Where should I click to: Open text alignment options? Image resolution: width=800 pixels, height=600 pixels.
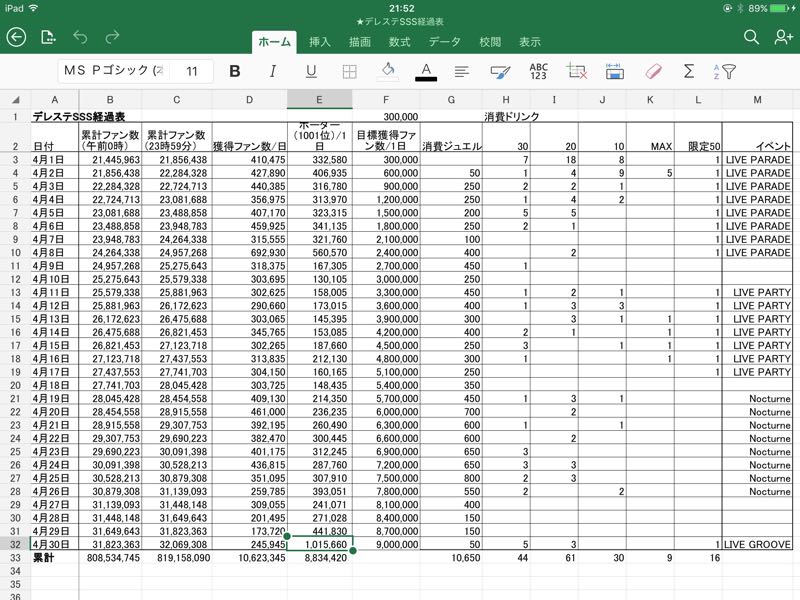(462, 71)
